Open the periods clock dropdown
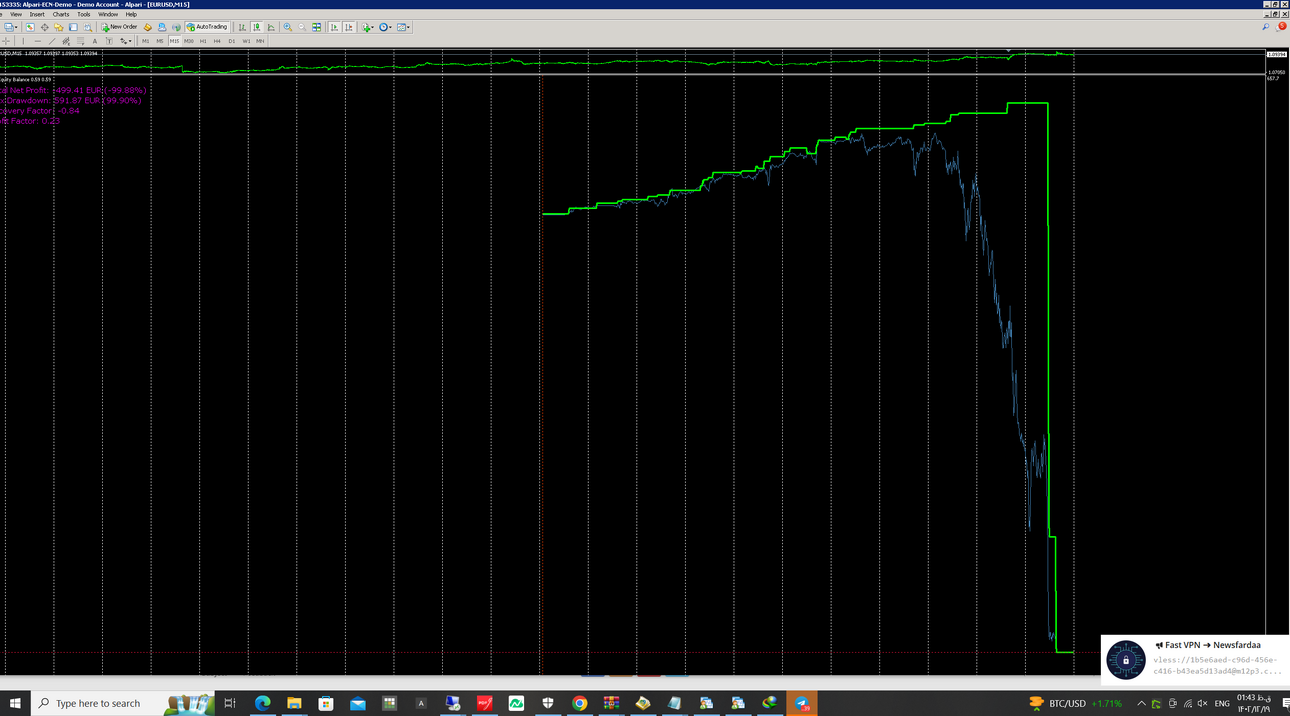The height and width of the screenshot is (716, 1290). click(386, 27)
